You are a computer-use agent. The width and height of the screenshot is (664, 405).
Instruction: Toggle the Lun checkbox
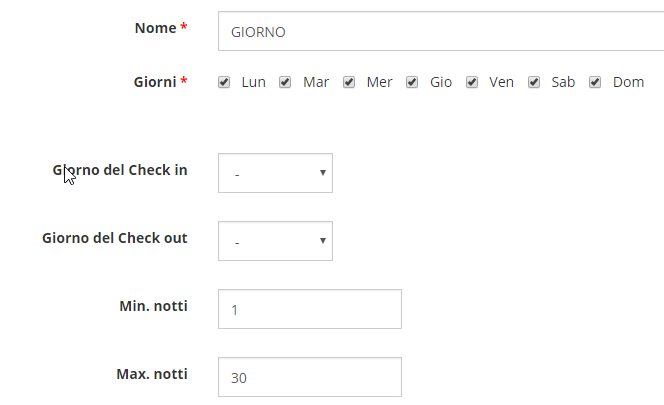point(224,82)
